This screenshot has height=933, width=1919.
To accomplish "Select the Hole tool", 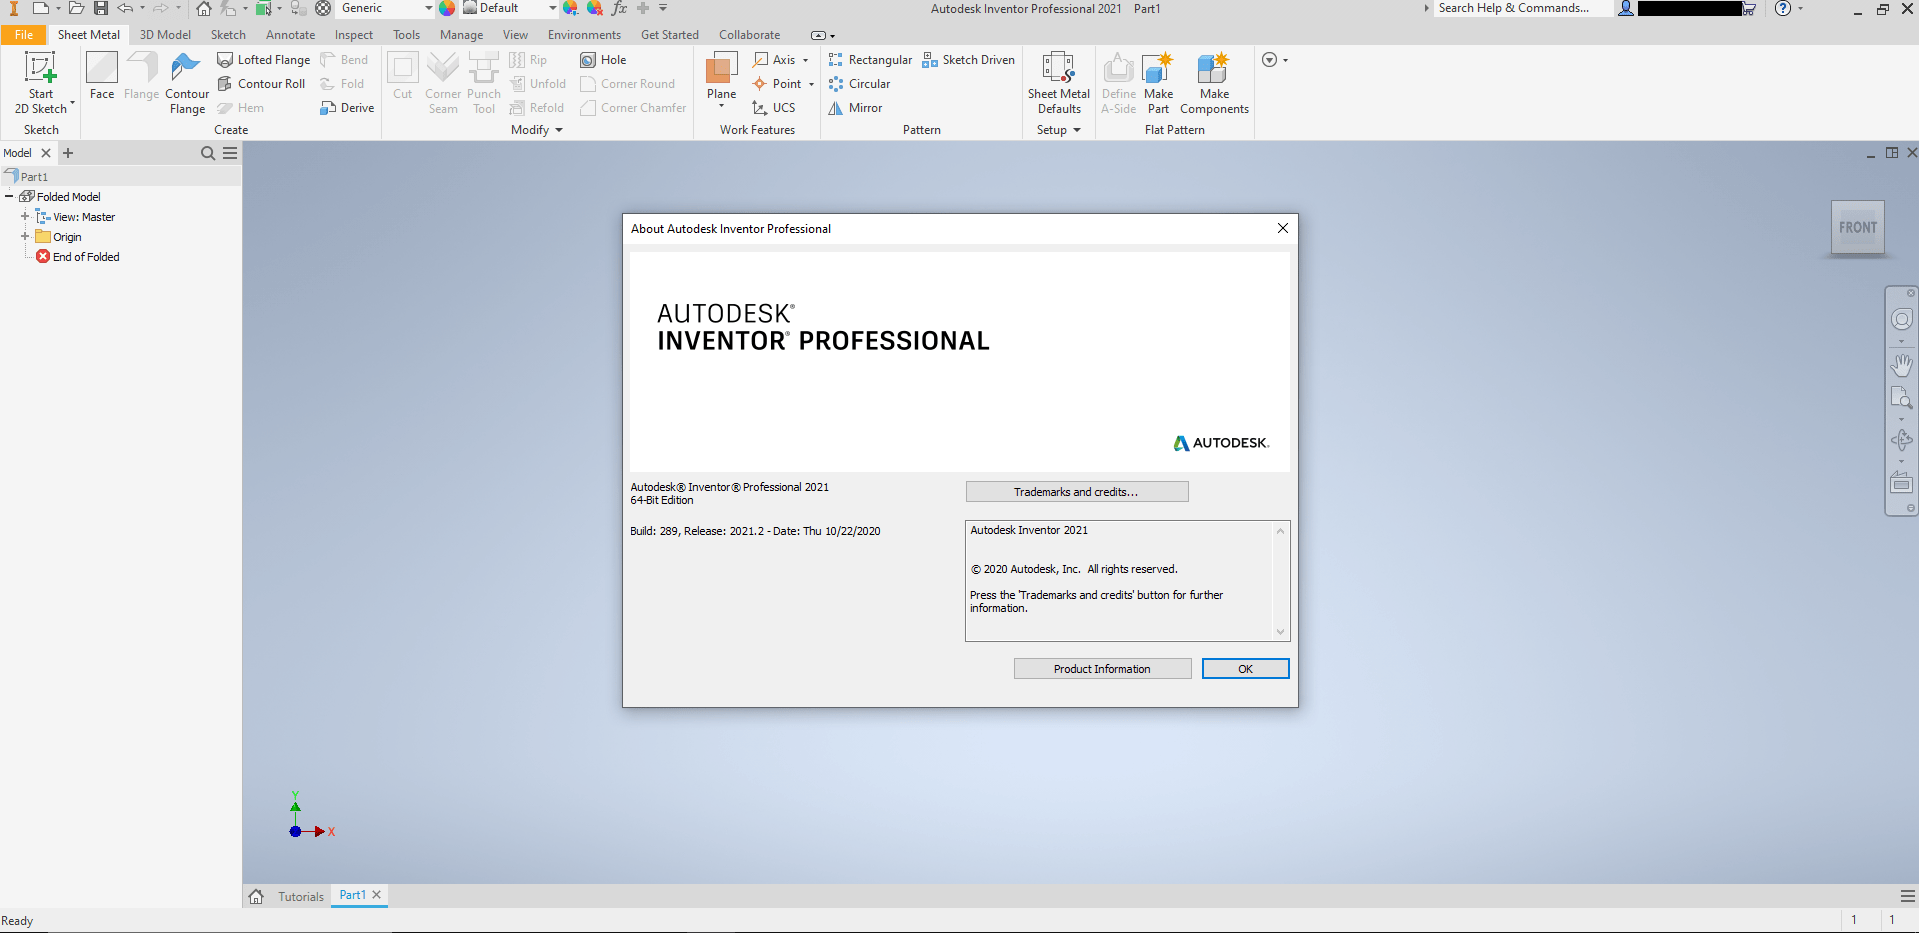I will point(603,60).
